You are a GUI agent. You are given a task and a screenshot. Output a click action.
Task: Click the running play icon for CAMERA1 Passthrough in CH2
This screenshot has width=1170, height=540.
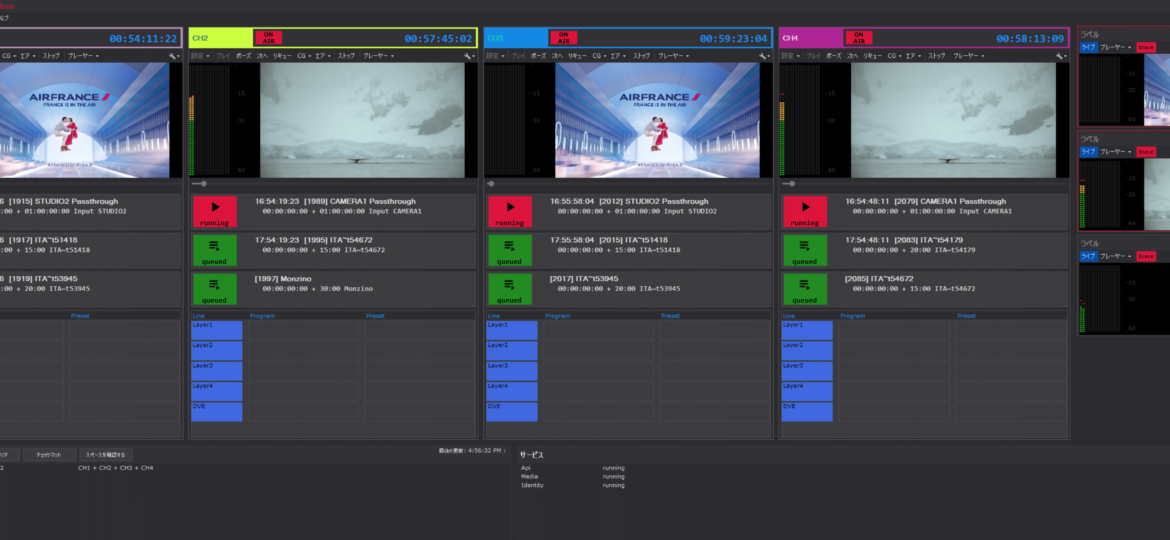coord(214,211)
